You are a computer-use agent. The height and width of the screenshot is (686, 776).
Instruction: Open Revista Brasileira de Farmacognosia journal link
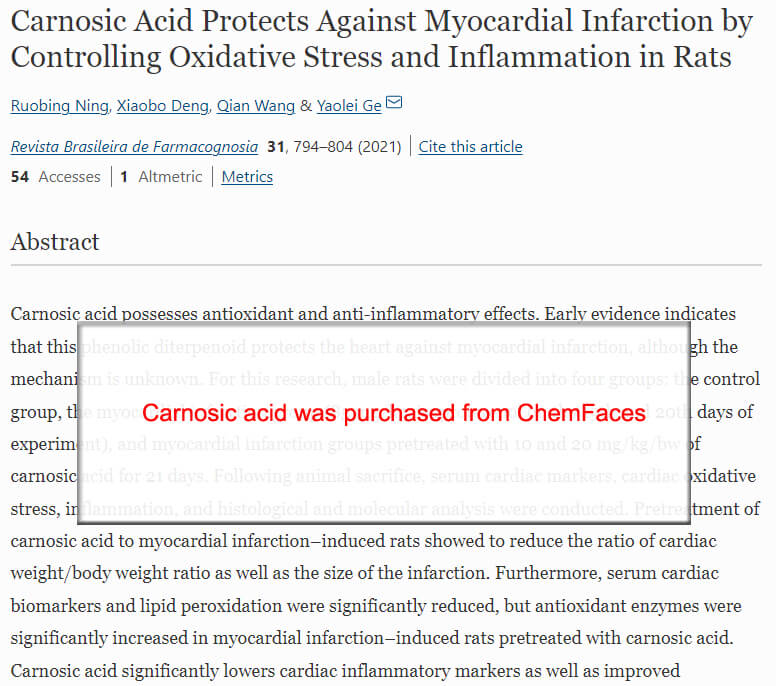(134, 147)
